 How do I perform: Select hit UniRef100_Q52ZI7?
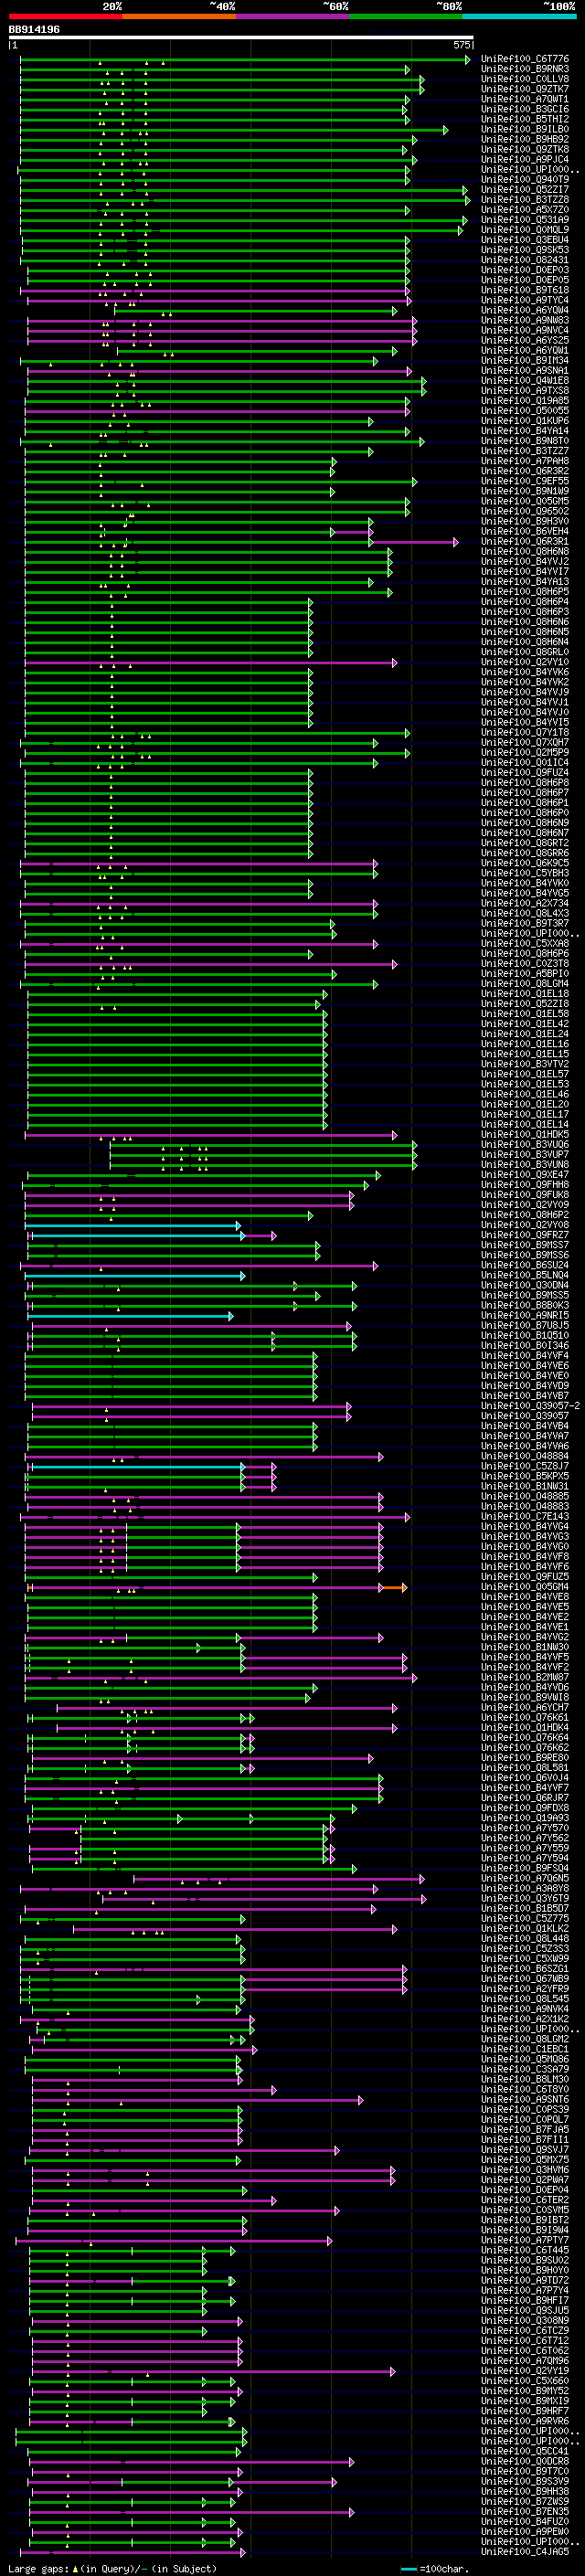[x=525, y=190]
